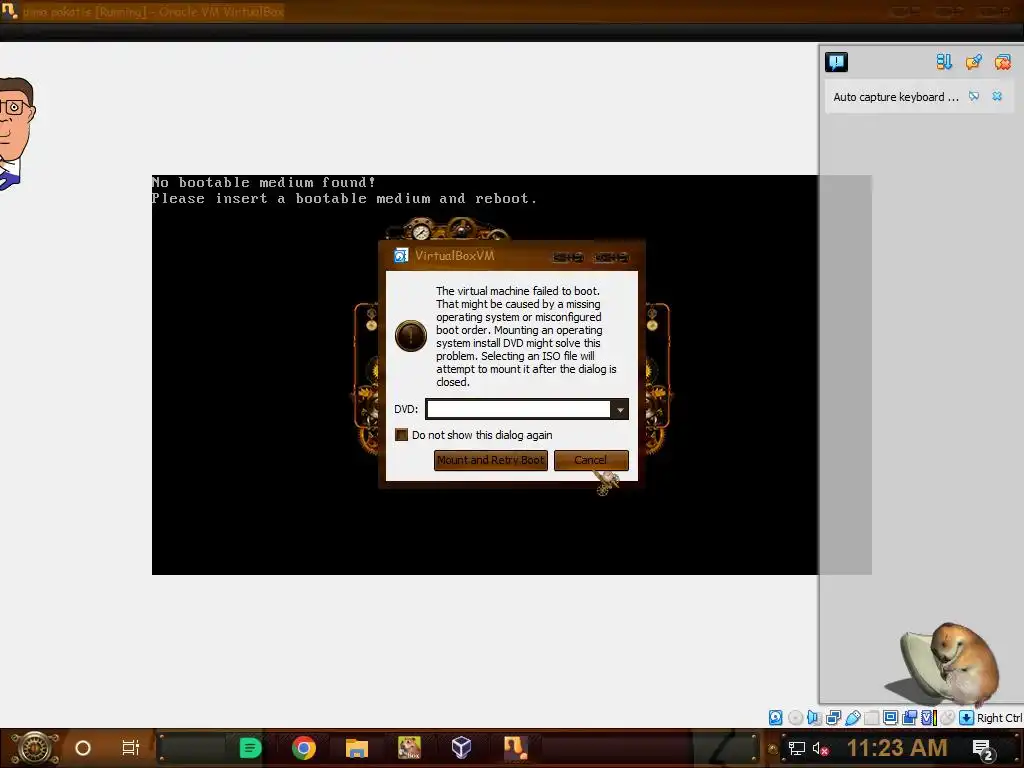Viewport: 1024px width, 768px height.
Task: Click the notification settings wrench icon
Action: [x=973, y=62]
